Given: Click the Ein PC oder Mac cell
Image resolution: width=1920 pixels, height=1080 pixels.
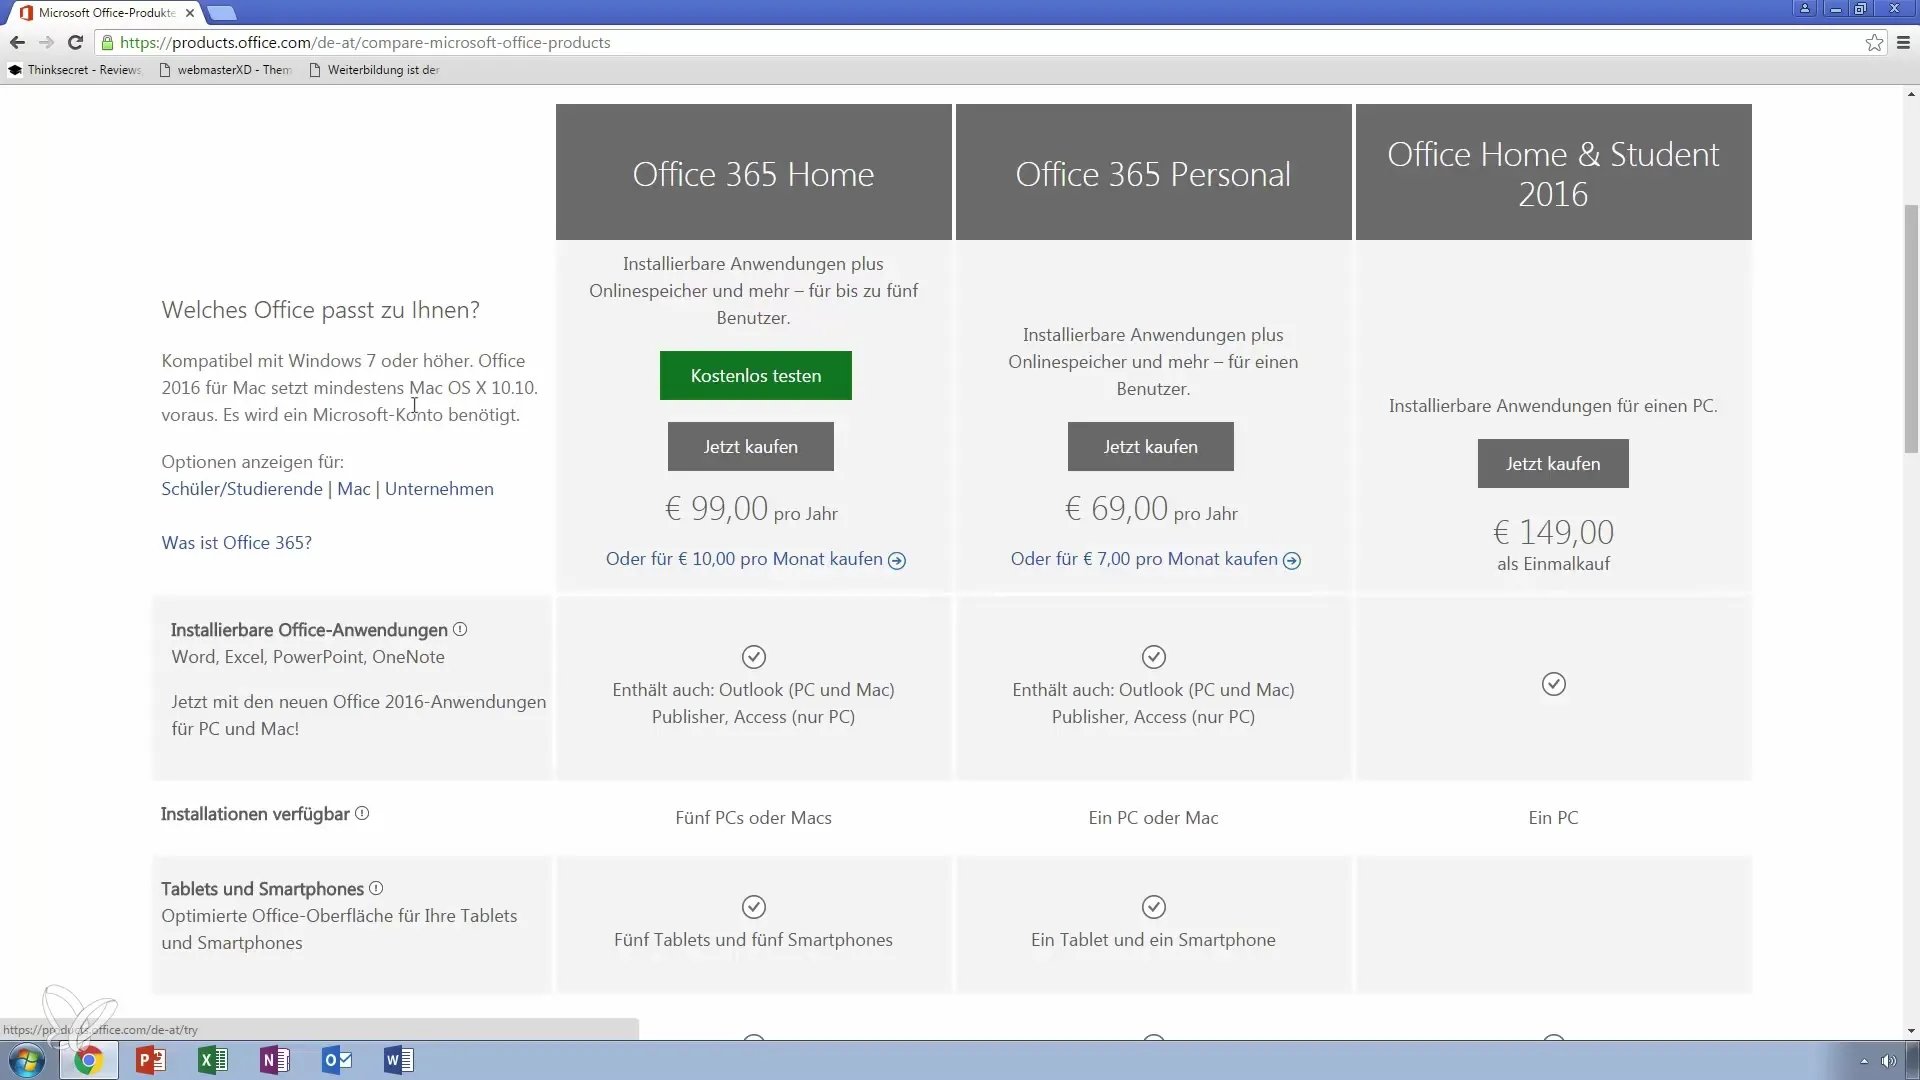Looking at the screenshot, I should [x=1154, y=818].
